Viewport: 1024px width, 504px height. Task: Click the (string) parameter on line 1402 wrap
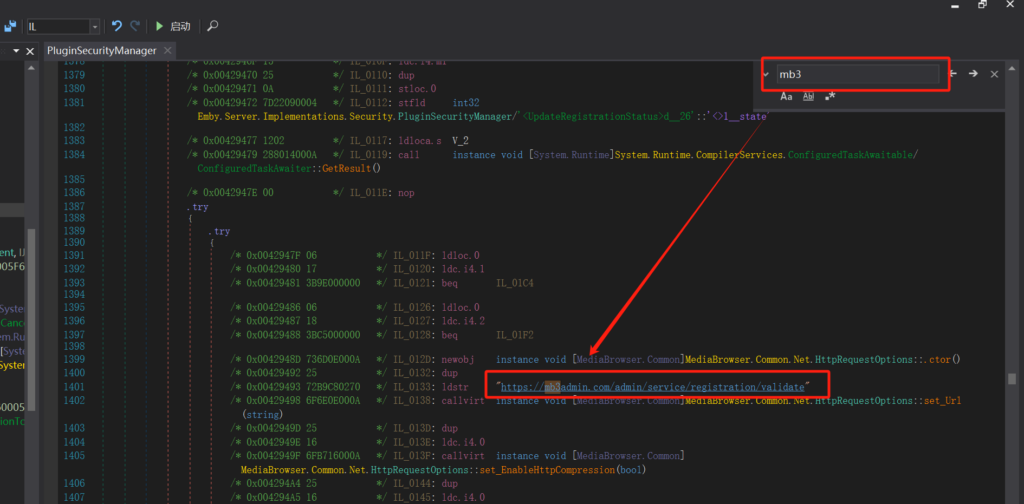pos(262,415)
